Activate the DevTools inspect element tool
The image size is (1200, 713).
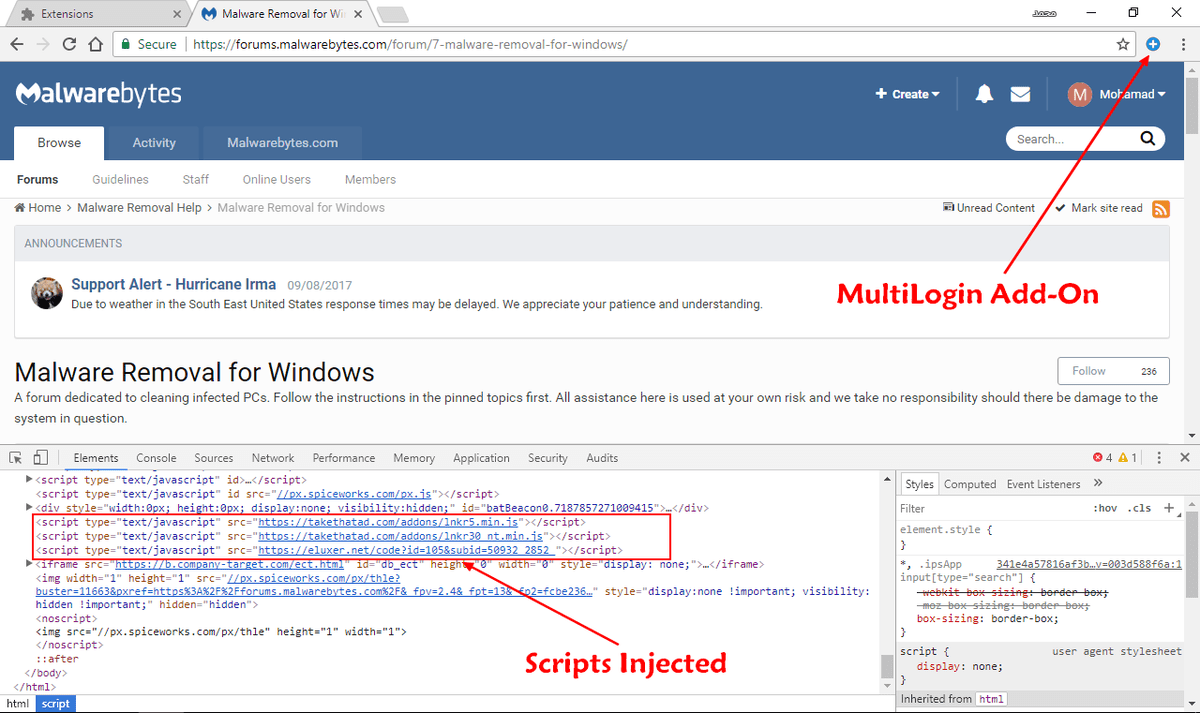click(x=16, y=458)
